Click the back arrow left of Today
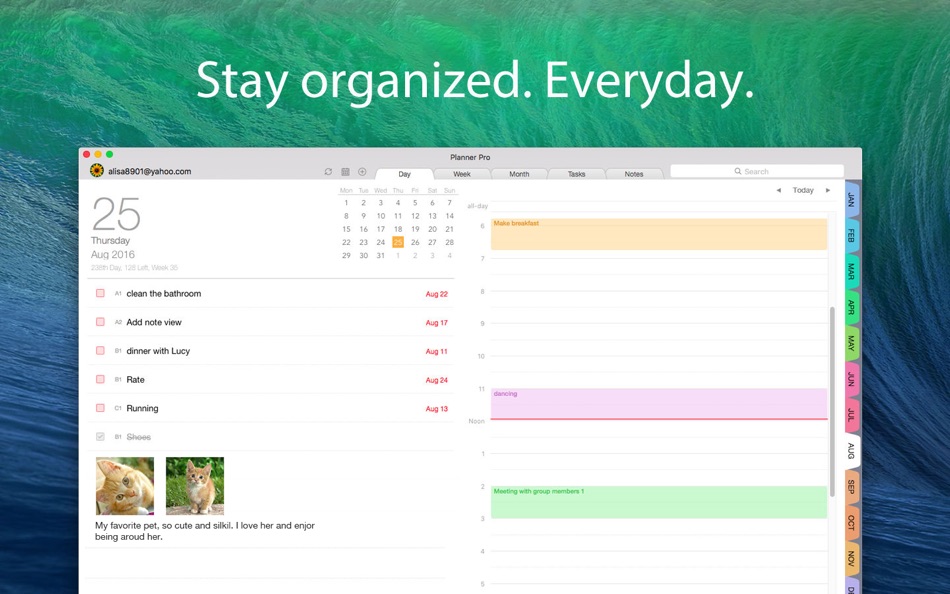 (779, 190)
